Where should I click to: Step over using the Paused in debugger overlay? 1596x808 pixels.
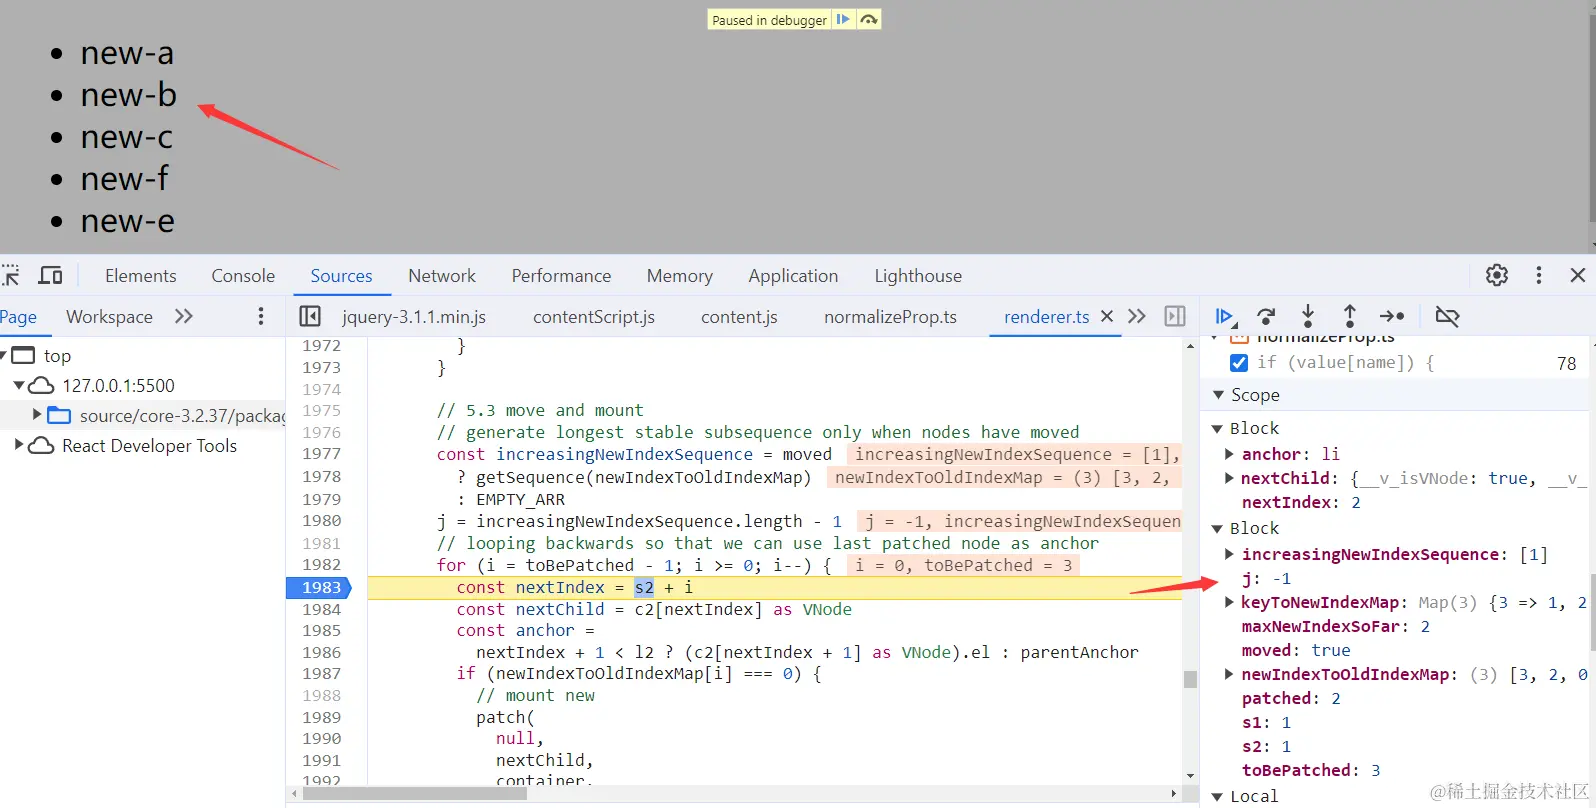(x=869, y=19)
